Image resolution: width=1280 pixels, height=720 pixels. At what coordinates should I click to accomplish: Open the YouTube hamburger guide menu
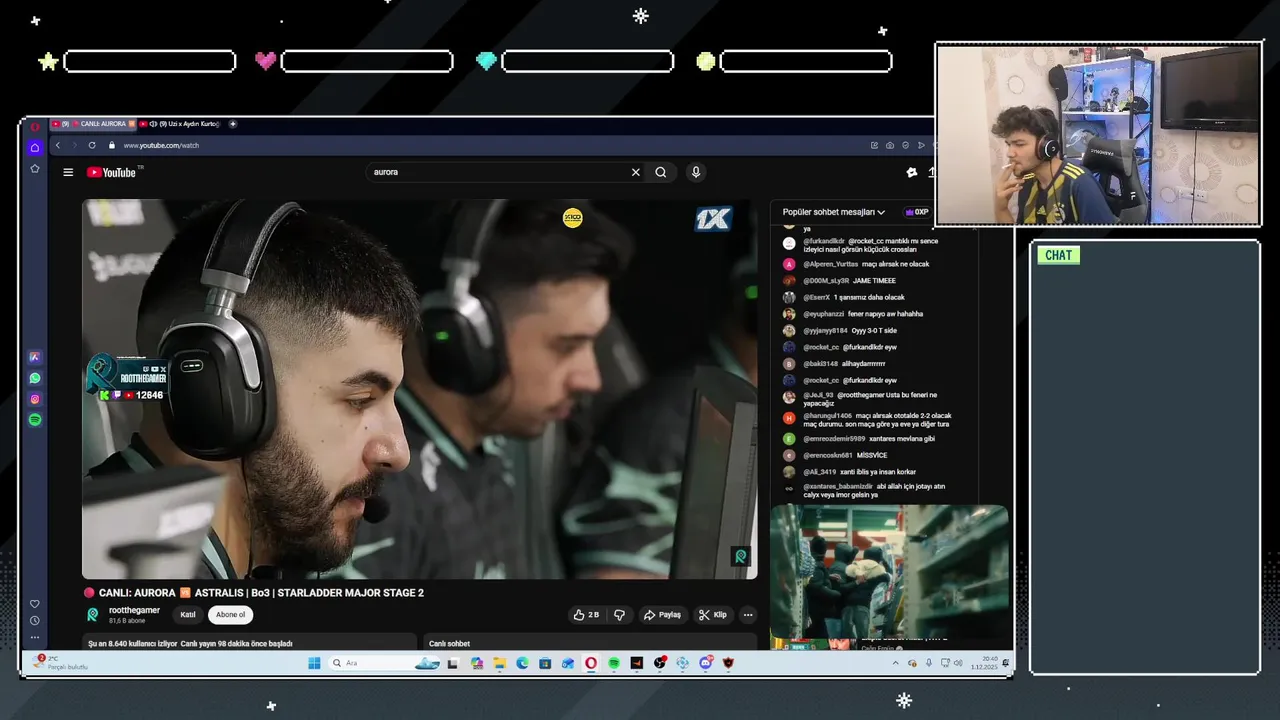tap(68, 172)
